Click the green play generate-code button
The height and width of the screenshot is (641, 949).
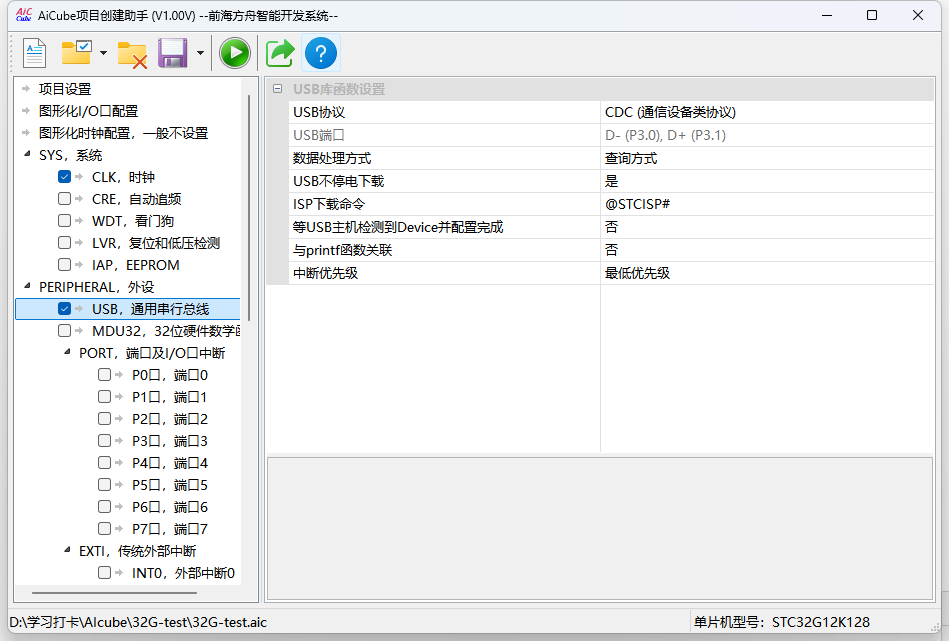point(235,53)
